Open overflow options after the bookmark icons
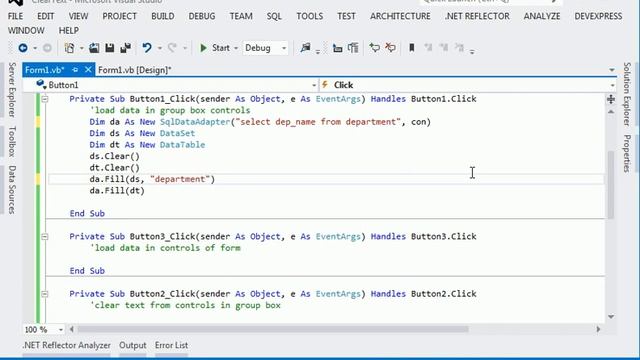This screenshot has width=640, height=360. pyautogui.click(x=472, y=51)
